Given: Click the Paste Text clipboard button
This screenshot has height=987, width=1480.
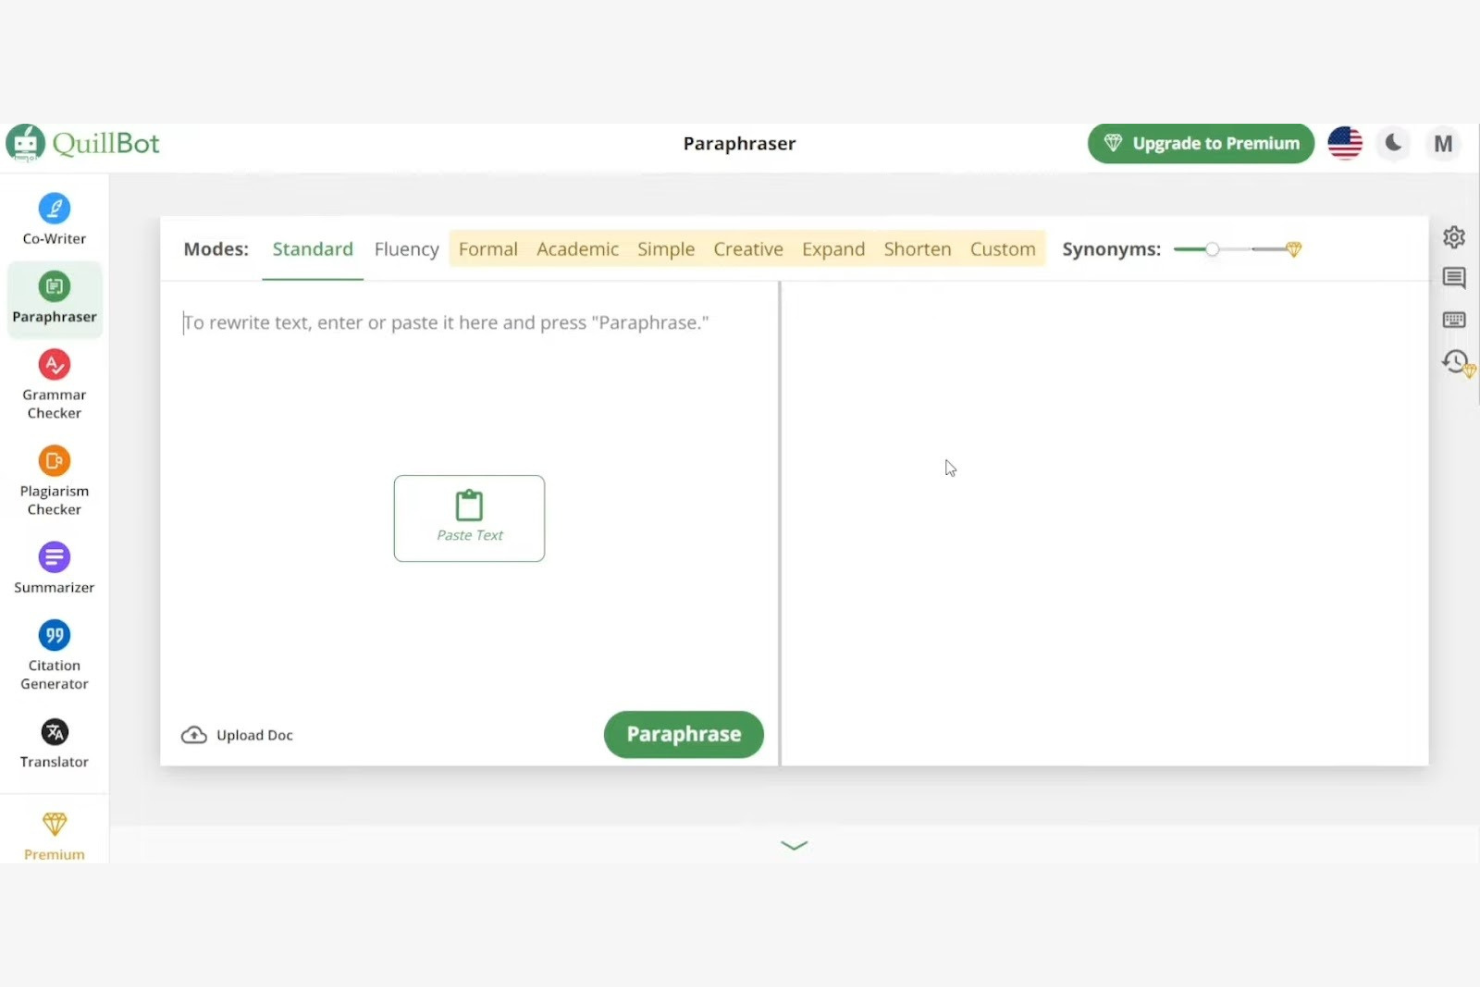Looking at the screenshot, I should point(469,518).
